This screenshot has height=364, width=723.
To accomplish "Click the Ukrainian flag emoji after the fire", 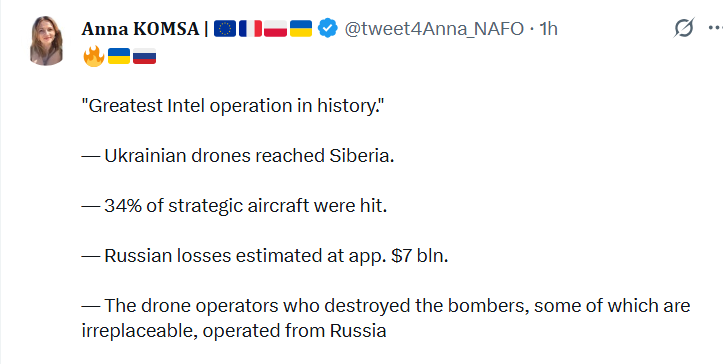I will click(x=119, y=56).
